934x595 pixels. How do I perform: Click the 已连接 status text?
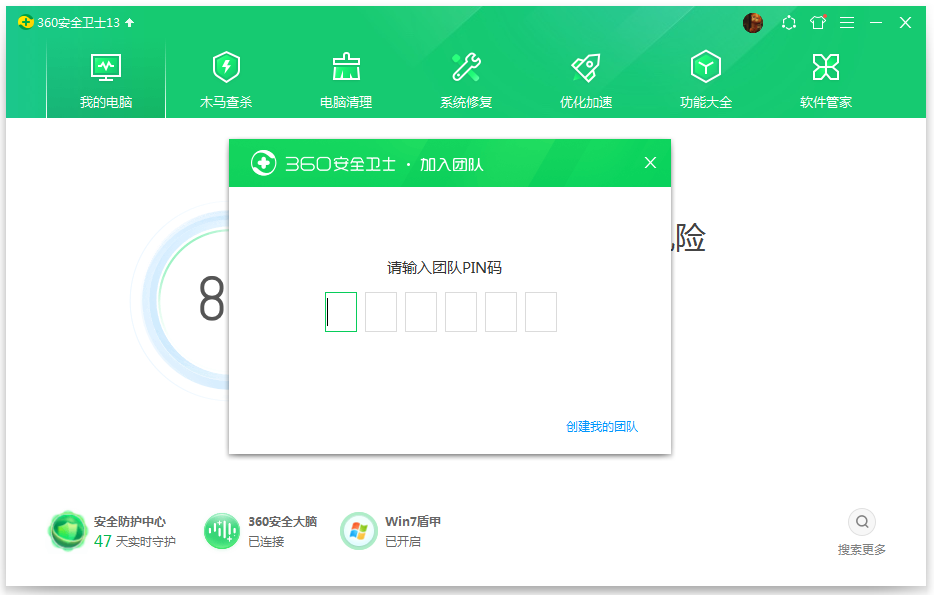pyautogui.click(x=266, y=541)
